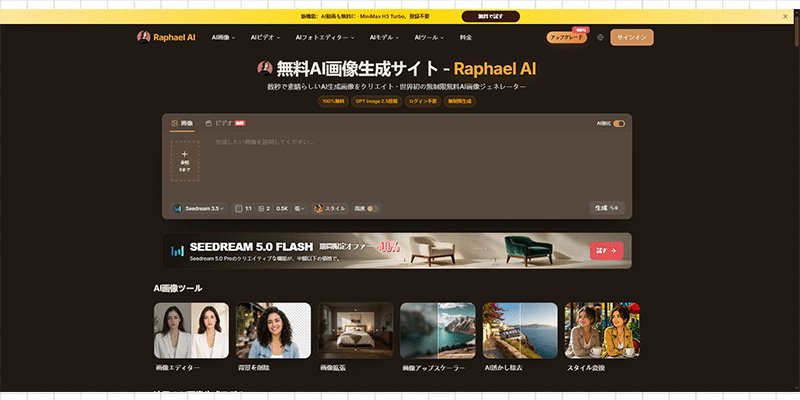Click the 試す button on Seedream banner
Viewport: 800px width, 400px height.
tap(606, 251)
